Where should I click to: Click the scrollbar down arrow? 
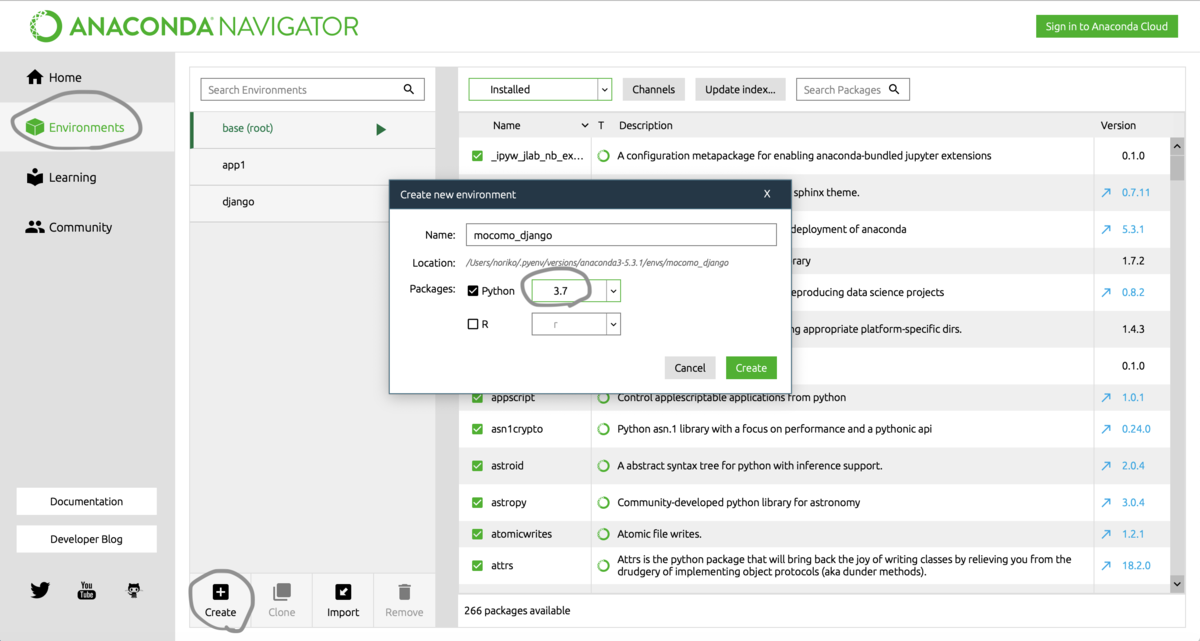coord(1177,584)
